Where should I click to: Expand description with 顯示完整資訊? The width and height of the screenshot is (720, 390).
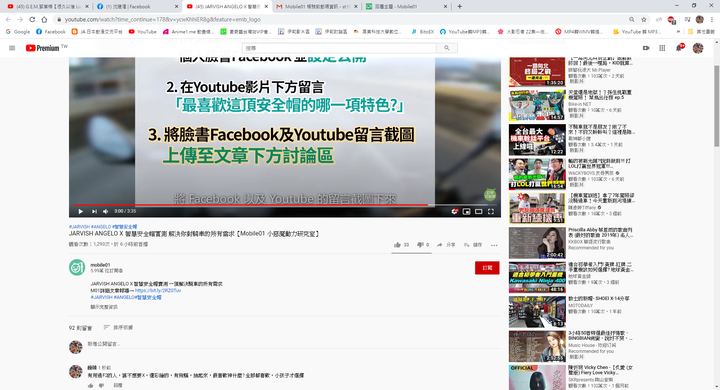(104, 307)
